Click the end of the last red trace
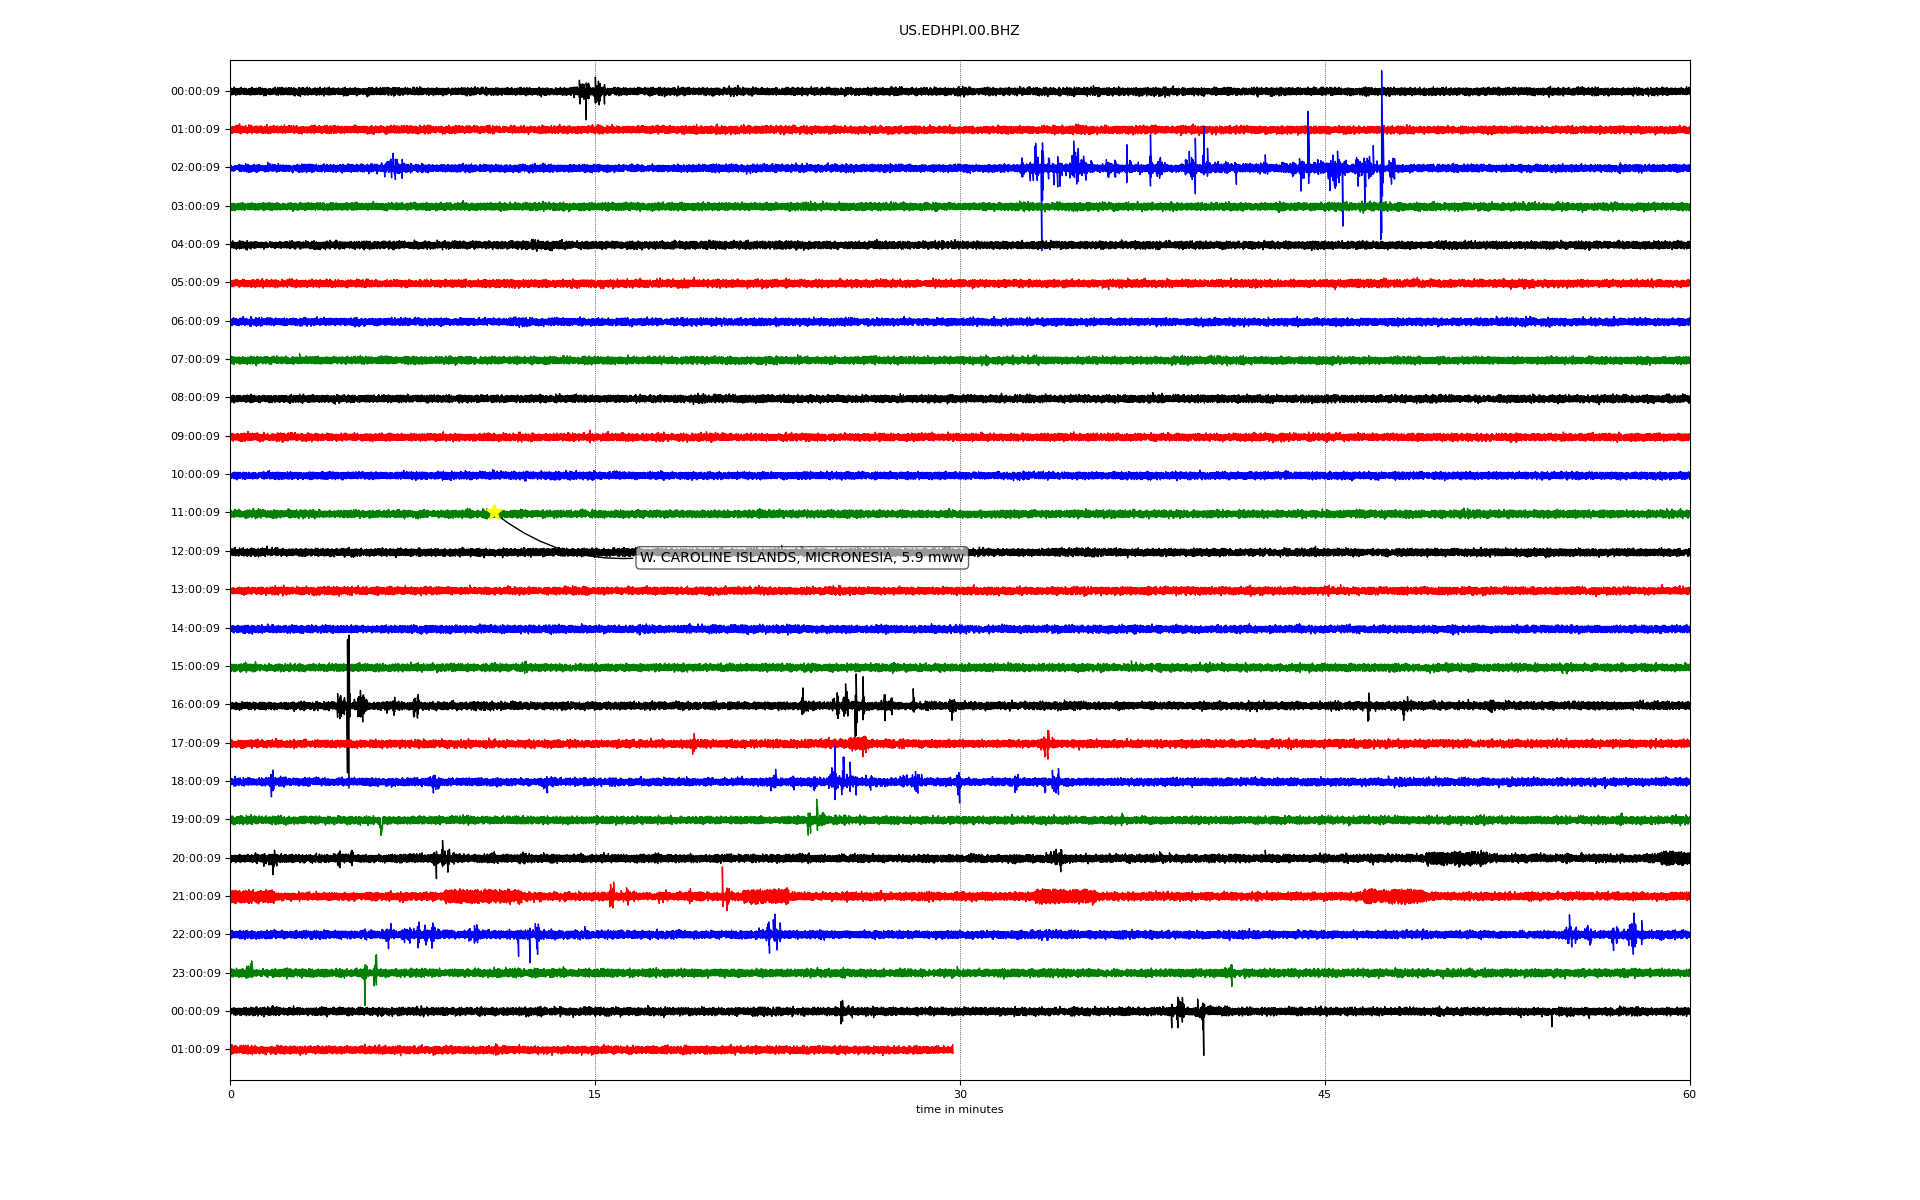This screenshot has width=1920, height=1200. (x=952, y=1049)
